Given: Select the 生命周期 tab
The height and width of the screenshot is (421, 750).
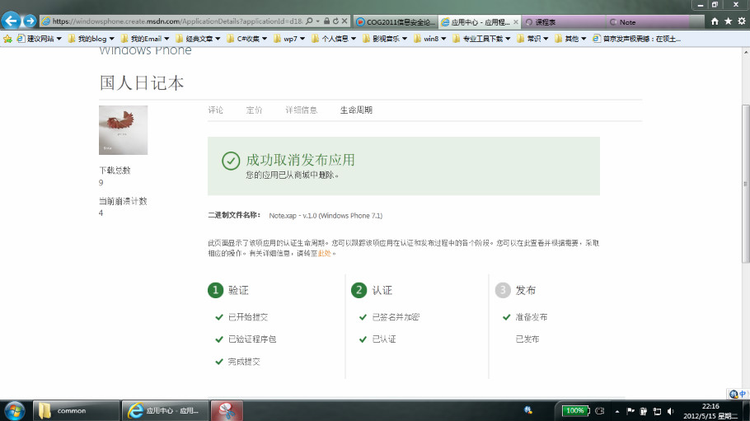Looking at the screenshot, I should pyautogui.click(x=356, y=110).
